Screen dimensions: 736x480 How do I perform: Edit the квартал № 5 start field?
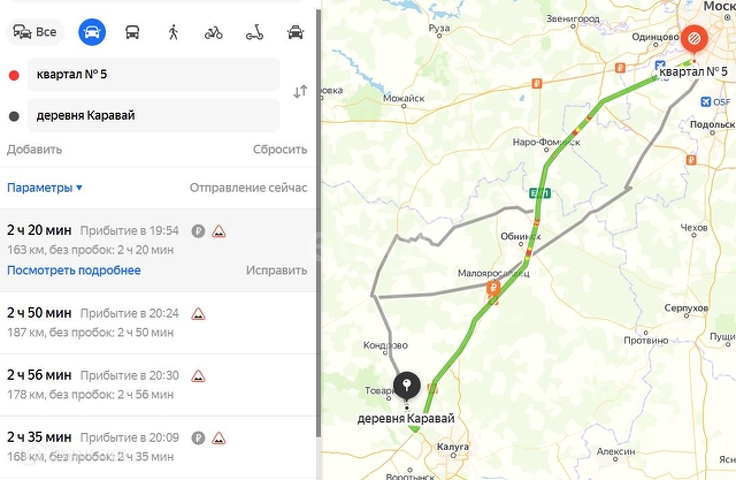pyautogui.click(x=153, y=75)
